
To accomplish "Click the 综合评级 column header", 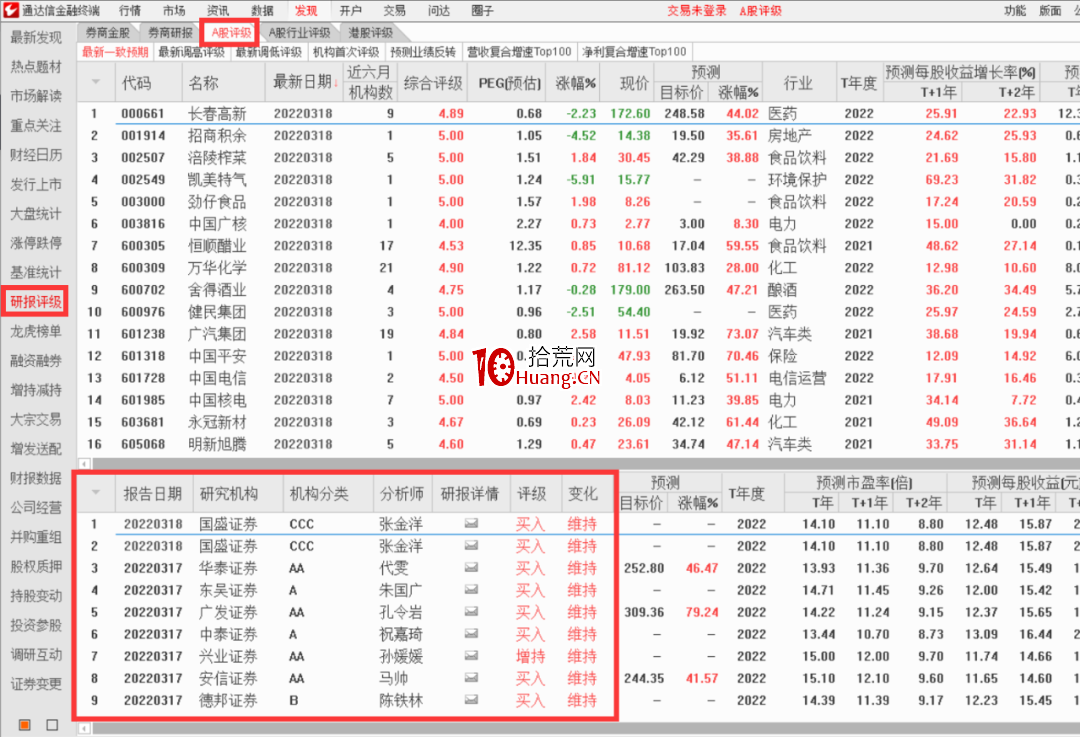I will pos(433,83).
